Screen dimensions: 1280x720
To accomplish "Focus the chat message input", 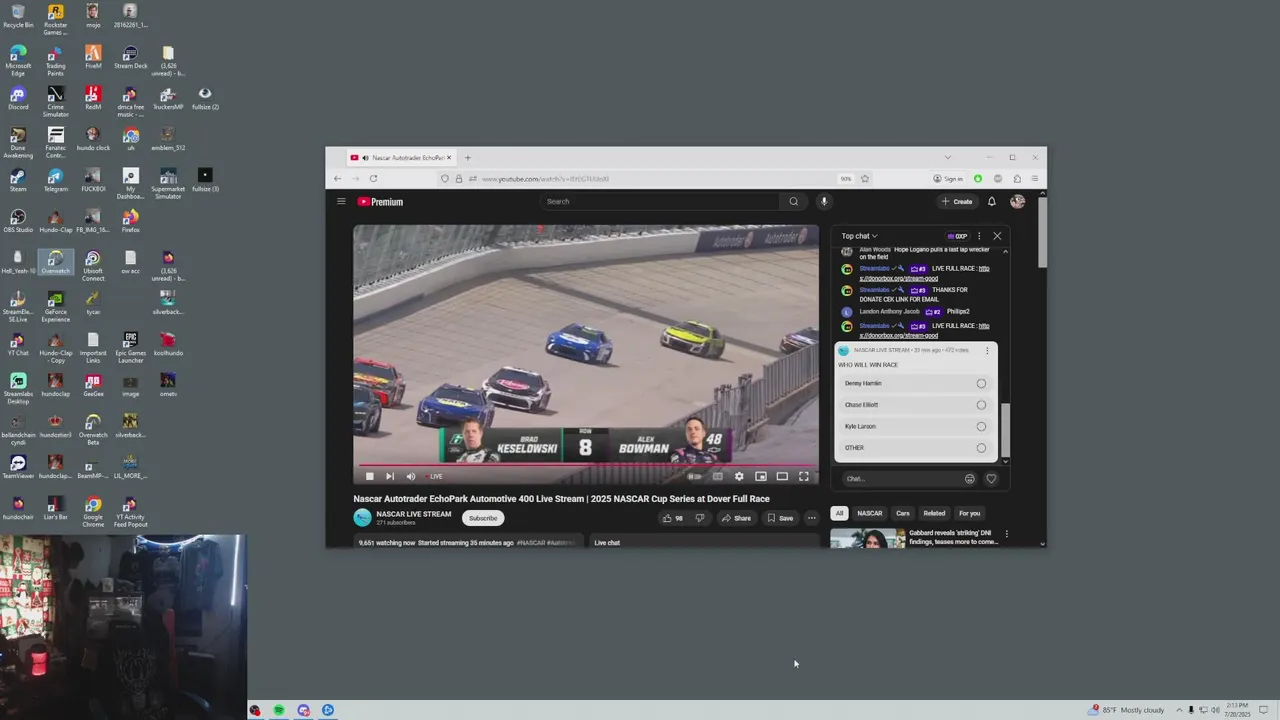I will 900,479.
